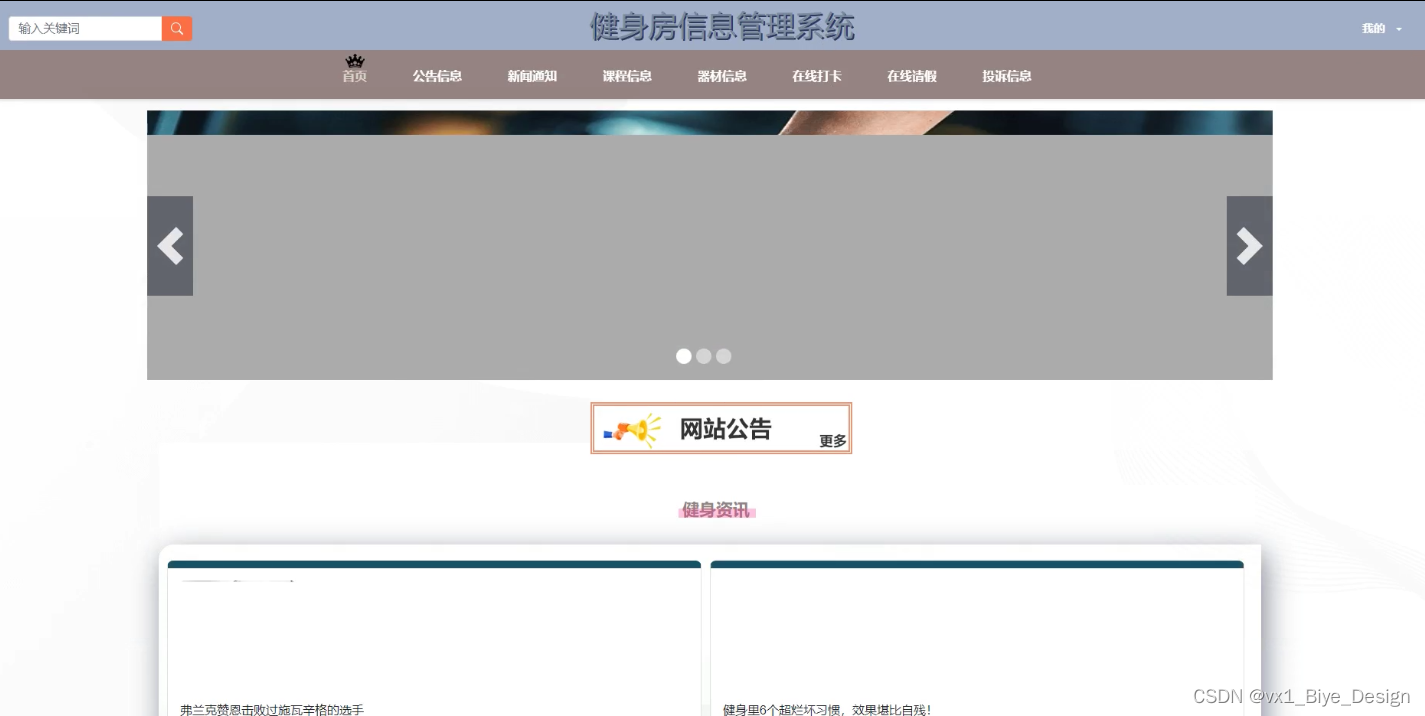Focus the keyword search input field

(85, 29)
